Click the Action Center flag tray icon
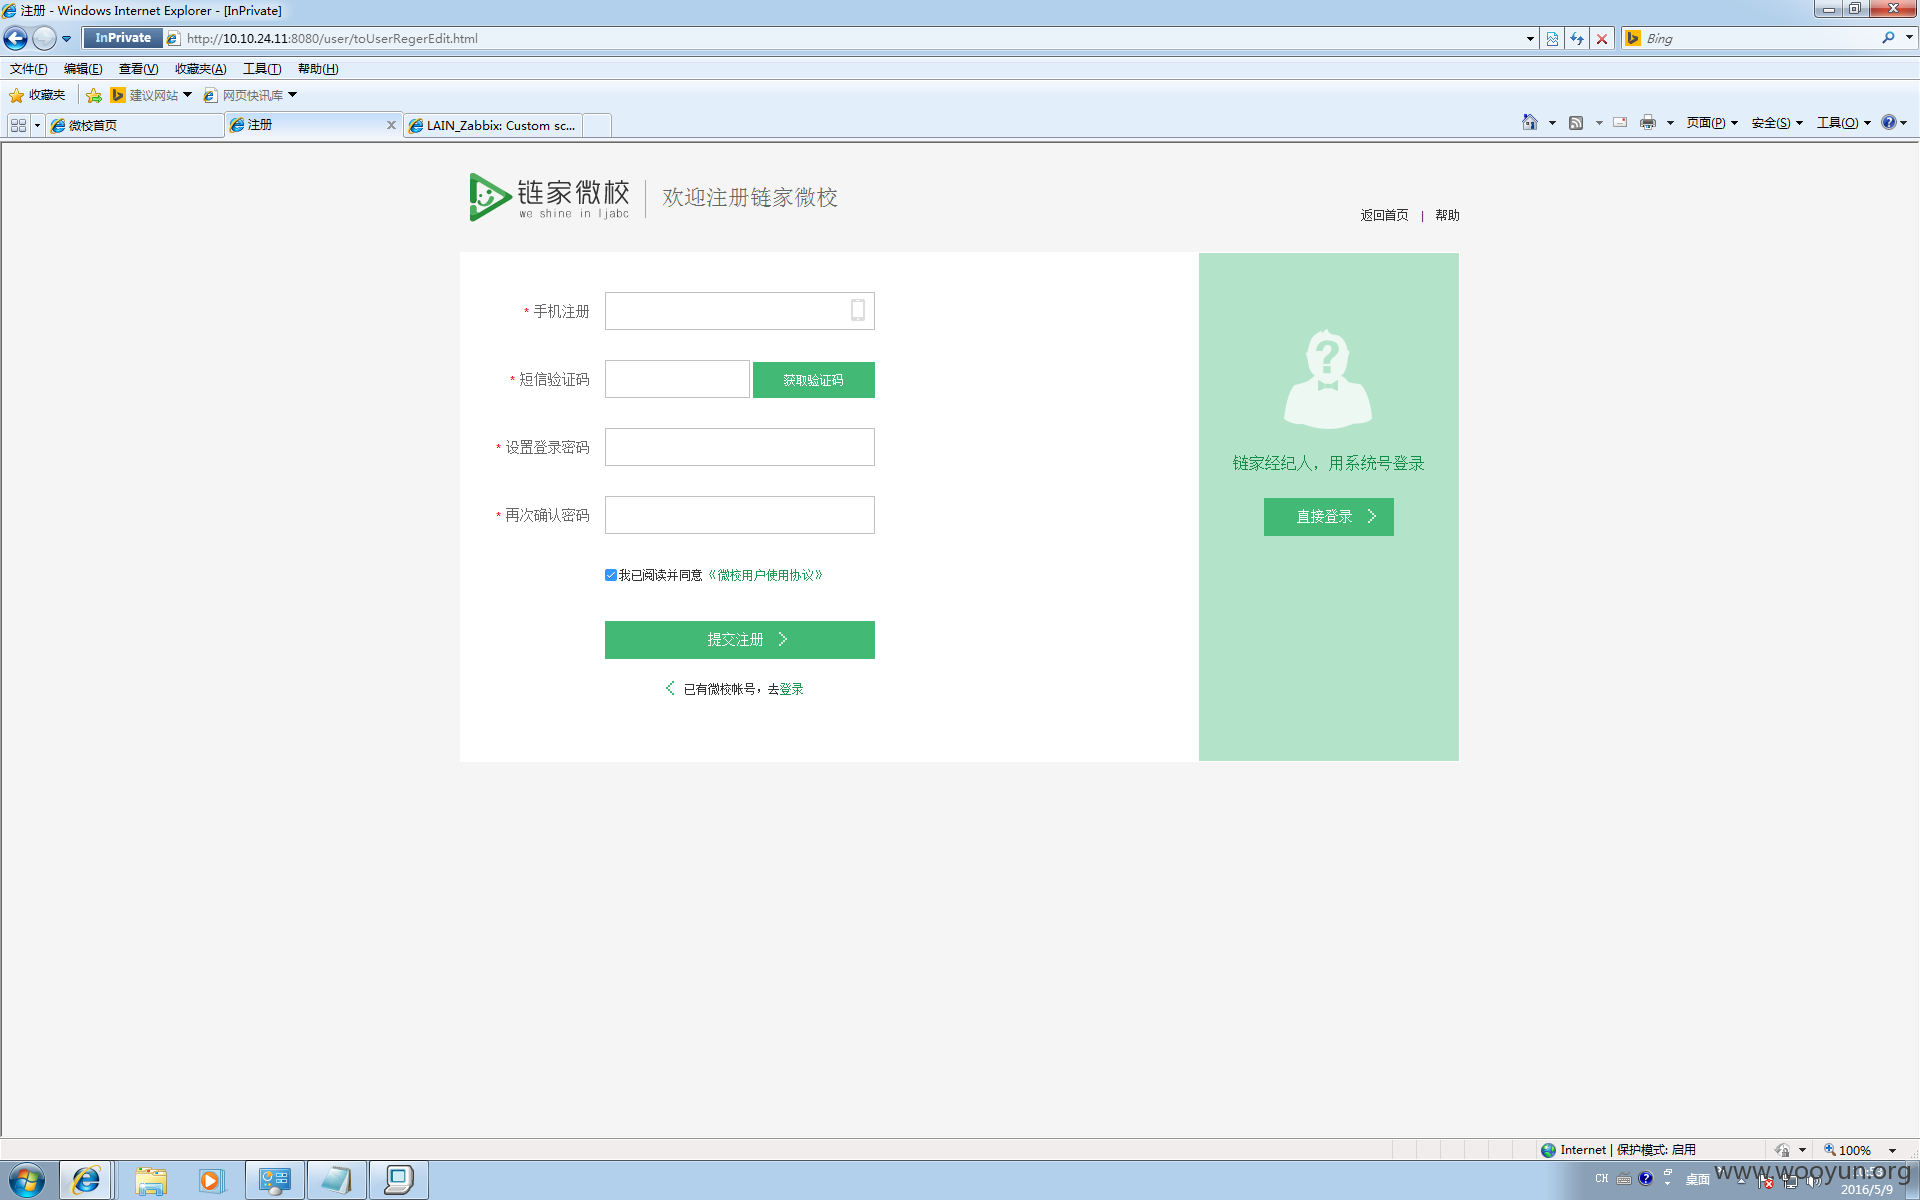 point(1766,1181)
